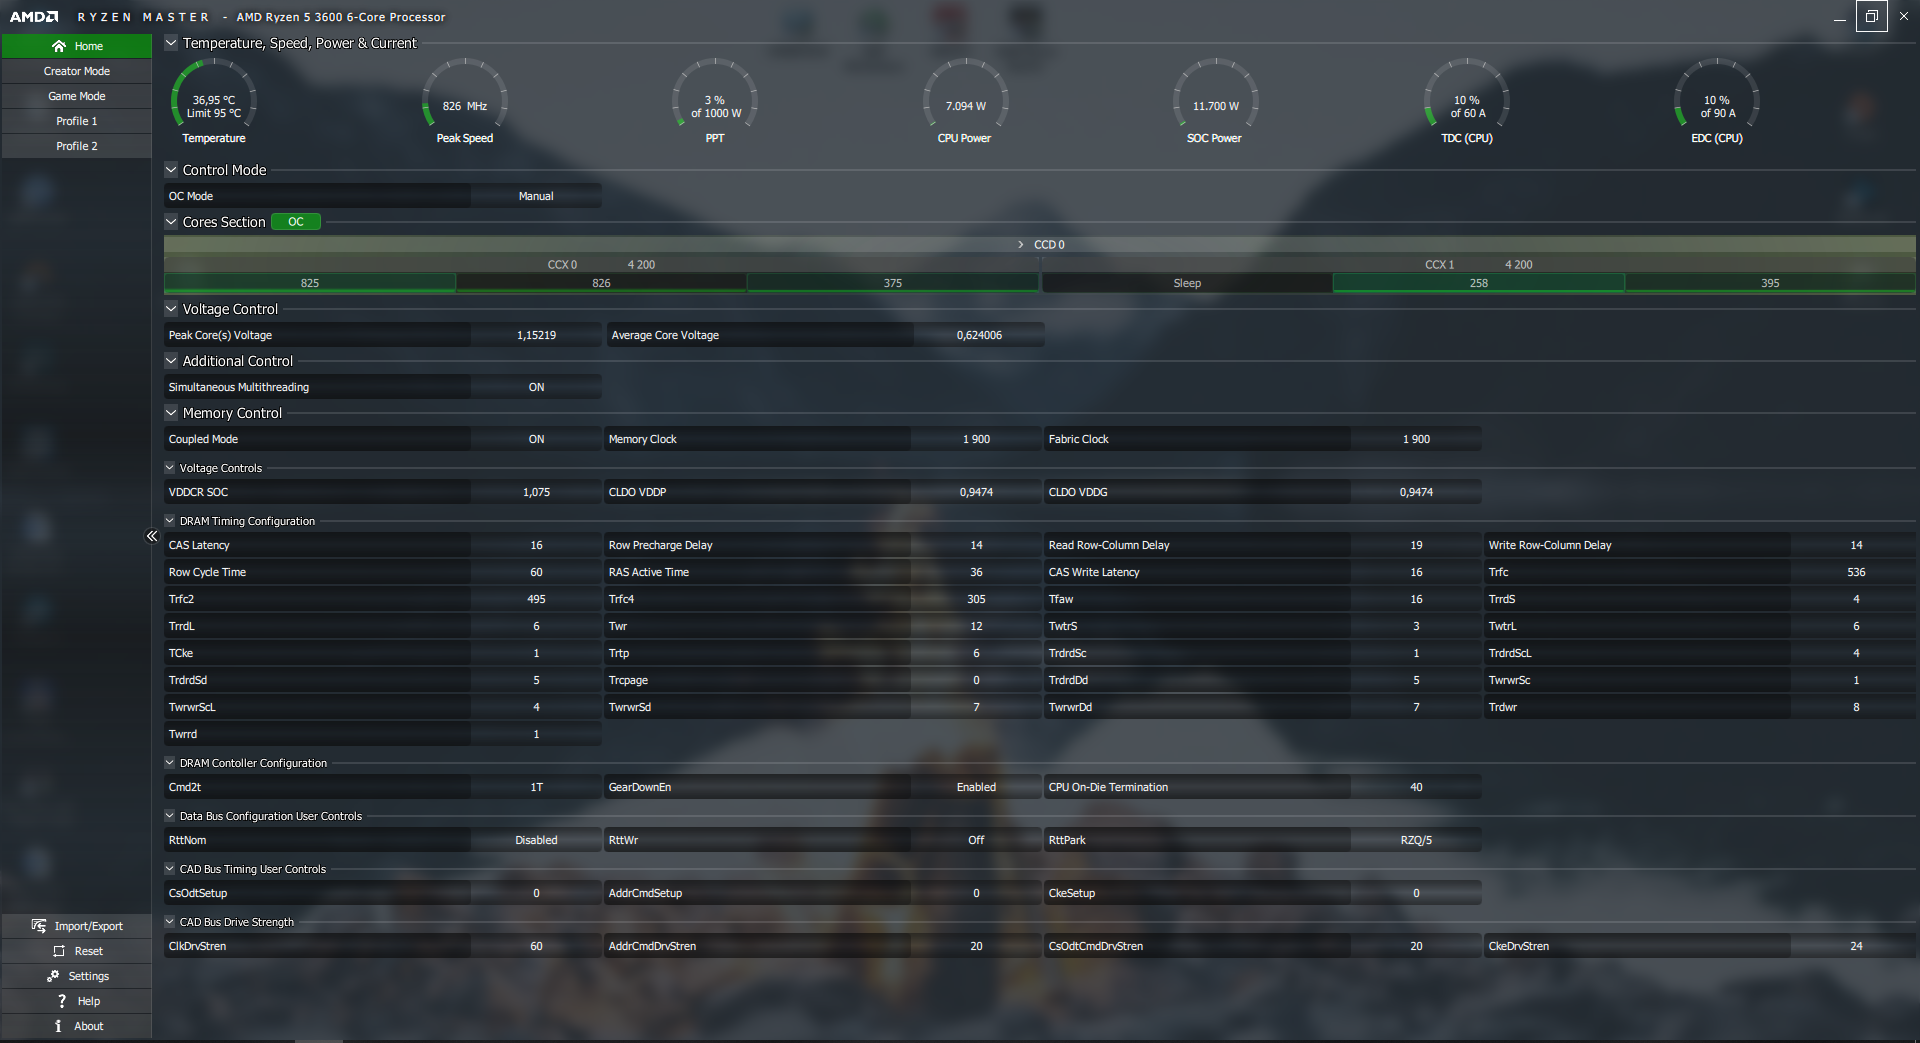Collapse the sidebar with double-chevron icon
This screenshot has height=1043, width=1920.
(152, 536)
